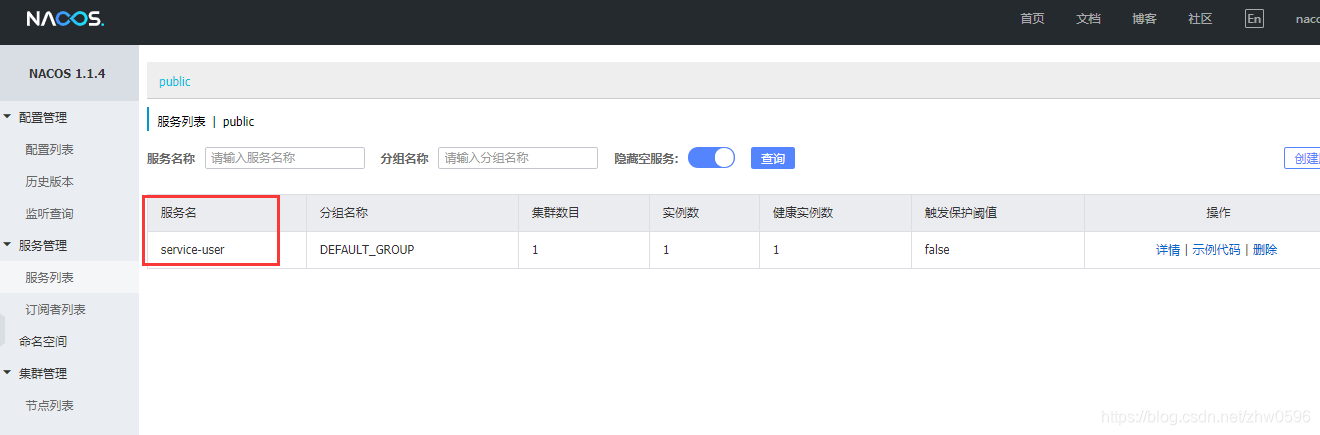This screenshot has width=1320, height=435.
Task: Switch language with the En icon
Action: coord(1254,19)
